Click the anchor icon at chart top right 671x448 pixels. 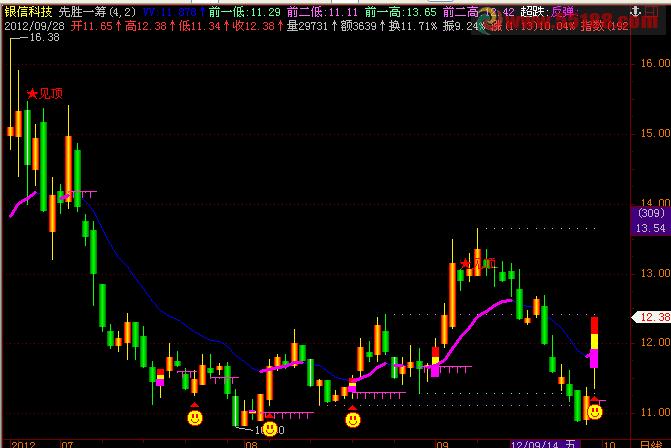tap(635, 11)
